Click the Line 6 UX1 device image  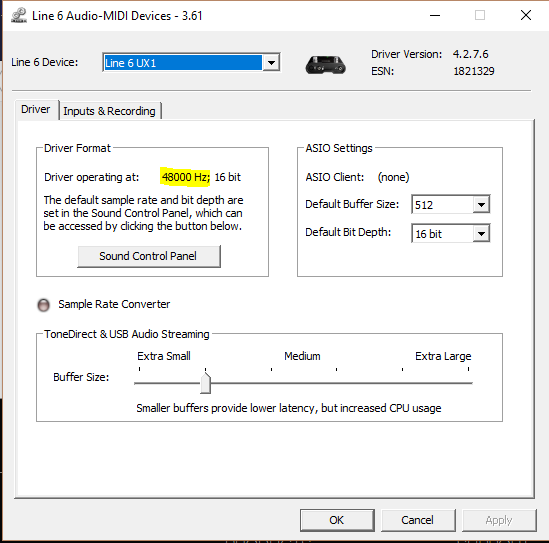[x=326, y=65]
